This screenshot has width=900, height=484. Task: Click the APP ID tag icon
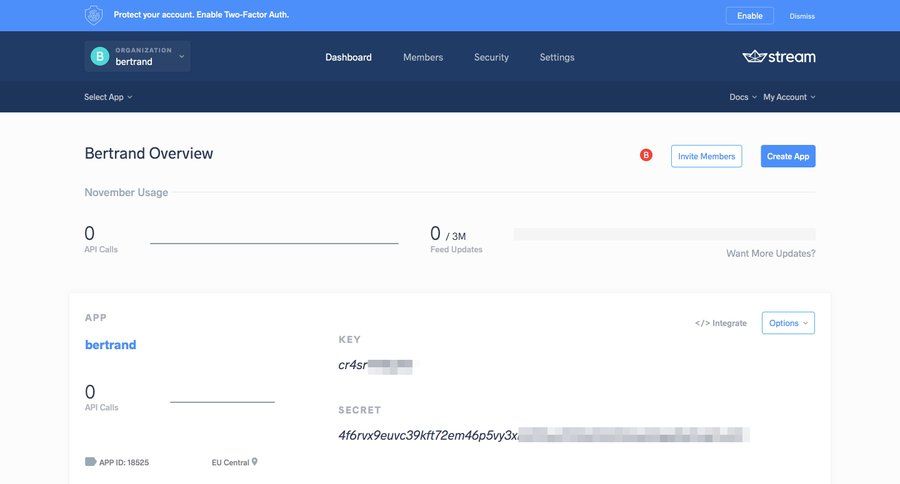(90, 462)
